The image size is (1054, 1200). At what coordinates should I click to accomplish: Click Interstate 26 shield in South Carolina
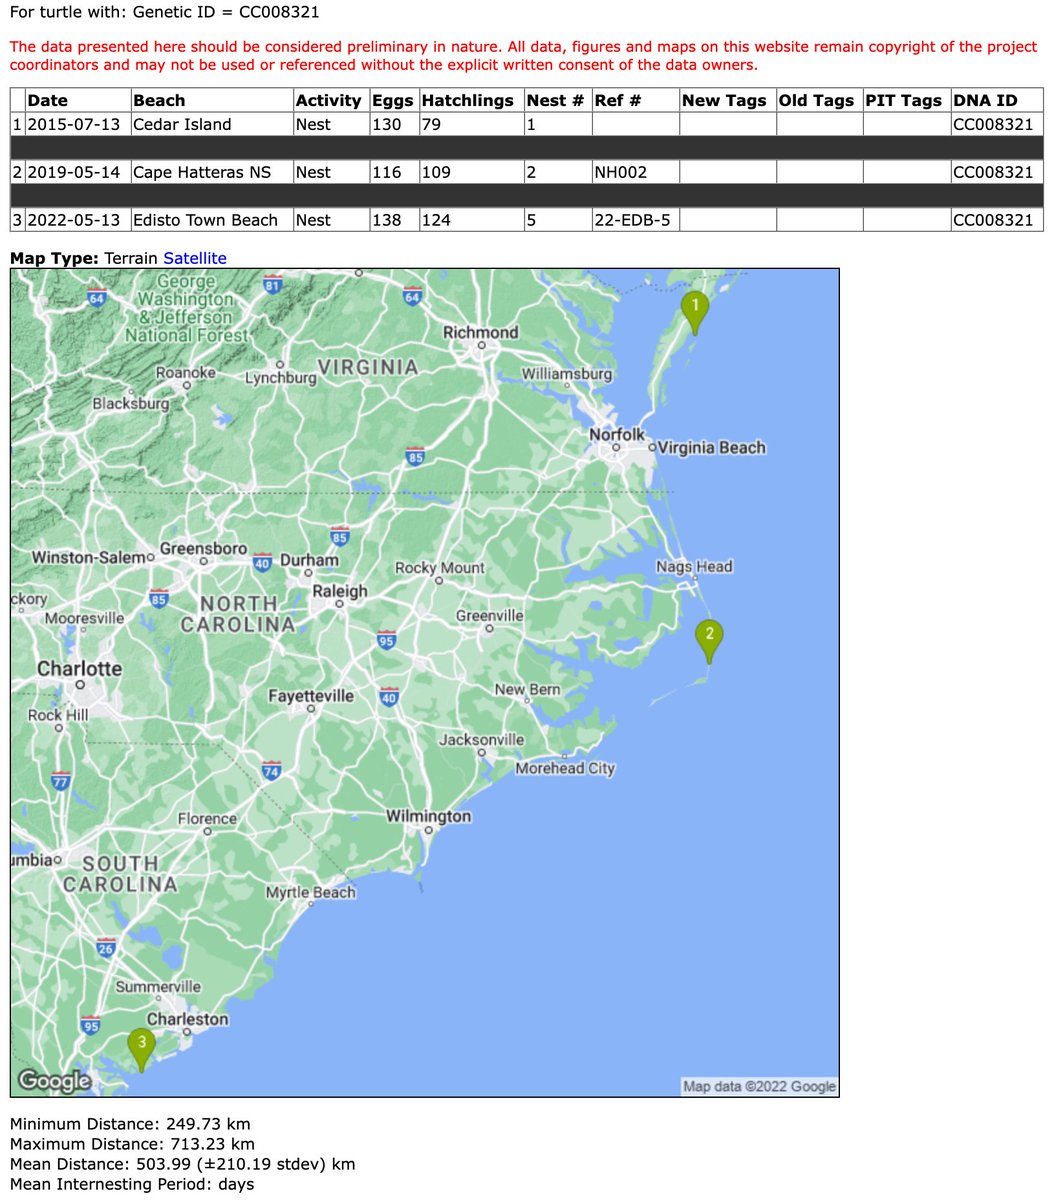106,948
